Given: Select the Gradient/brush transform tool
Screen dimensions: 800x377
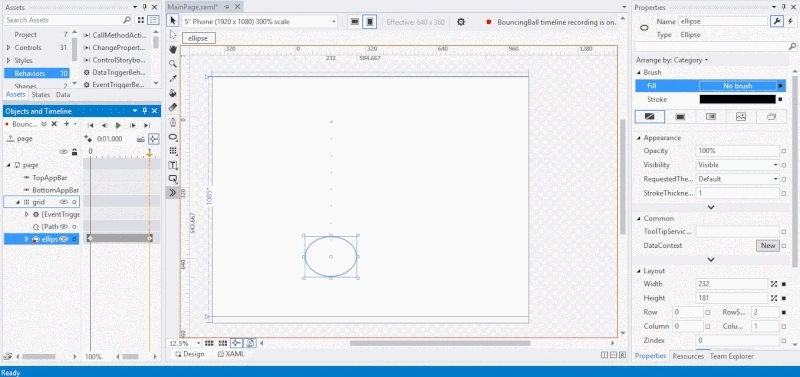Looking at the screenshot, I should click(x=173, y=108).
